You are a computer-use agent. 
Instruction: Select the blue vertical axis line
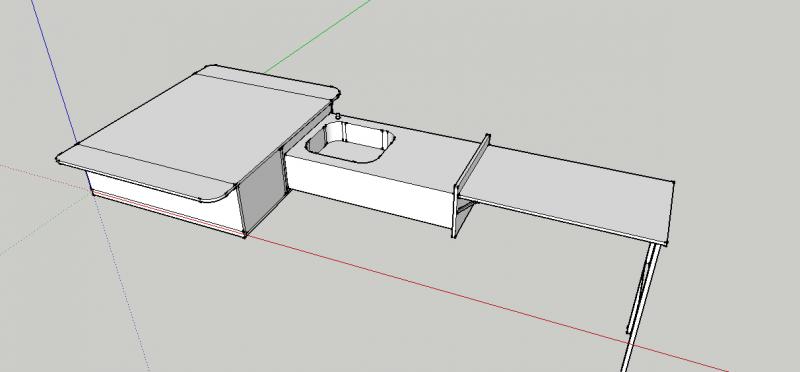click(54, 71)
